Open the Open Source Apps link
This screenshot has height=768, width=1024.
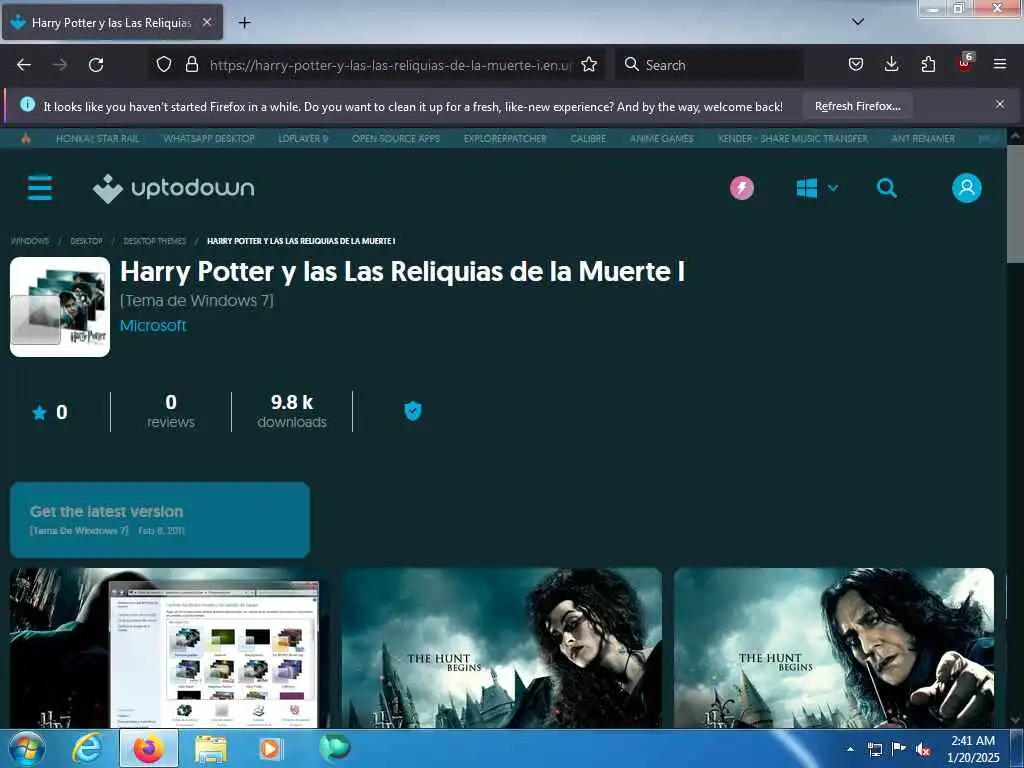pyautogui.click(x=396, y=138)
